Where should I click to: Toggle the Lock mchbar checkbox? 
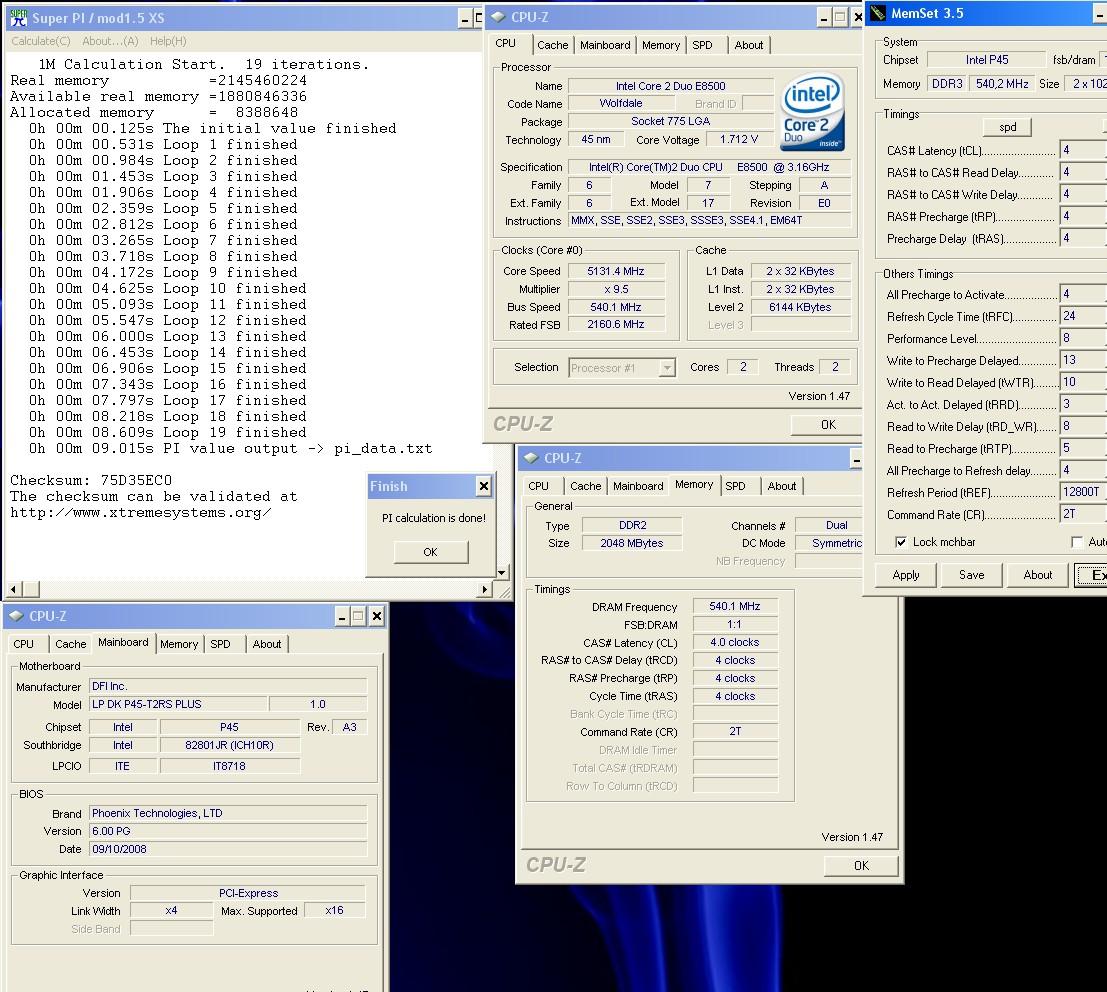[x=901, y=542]
